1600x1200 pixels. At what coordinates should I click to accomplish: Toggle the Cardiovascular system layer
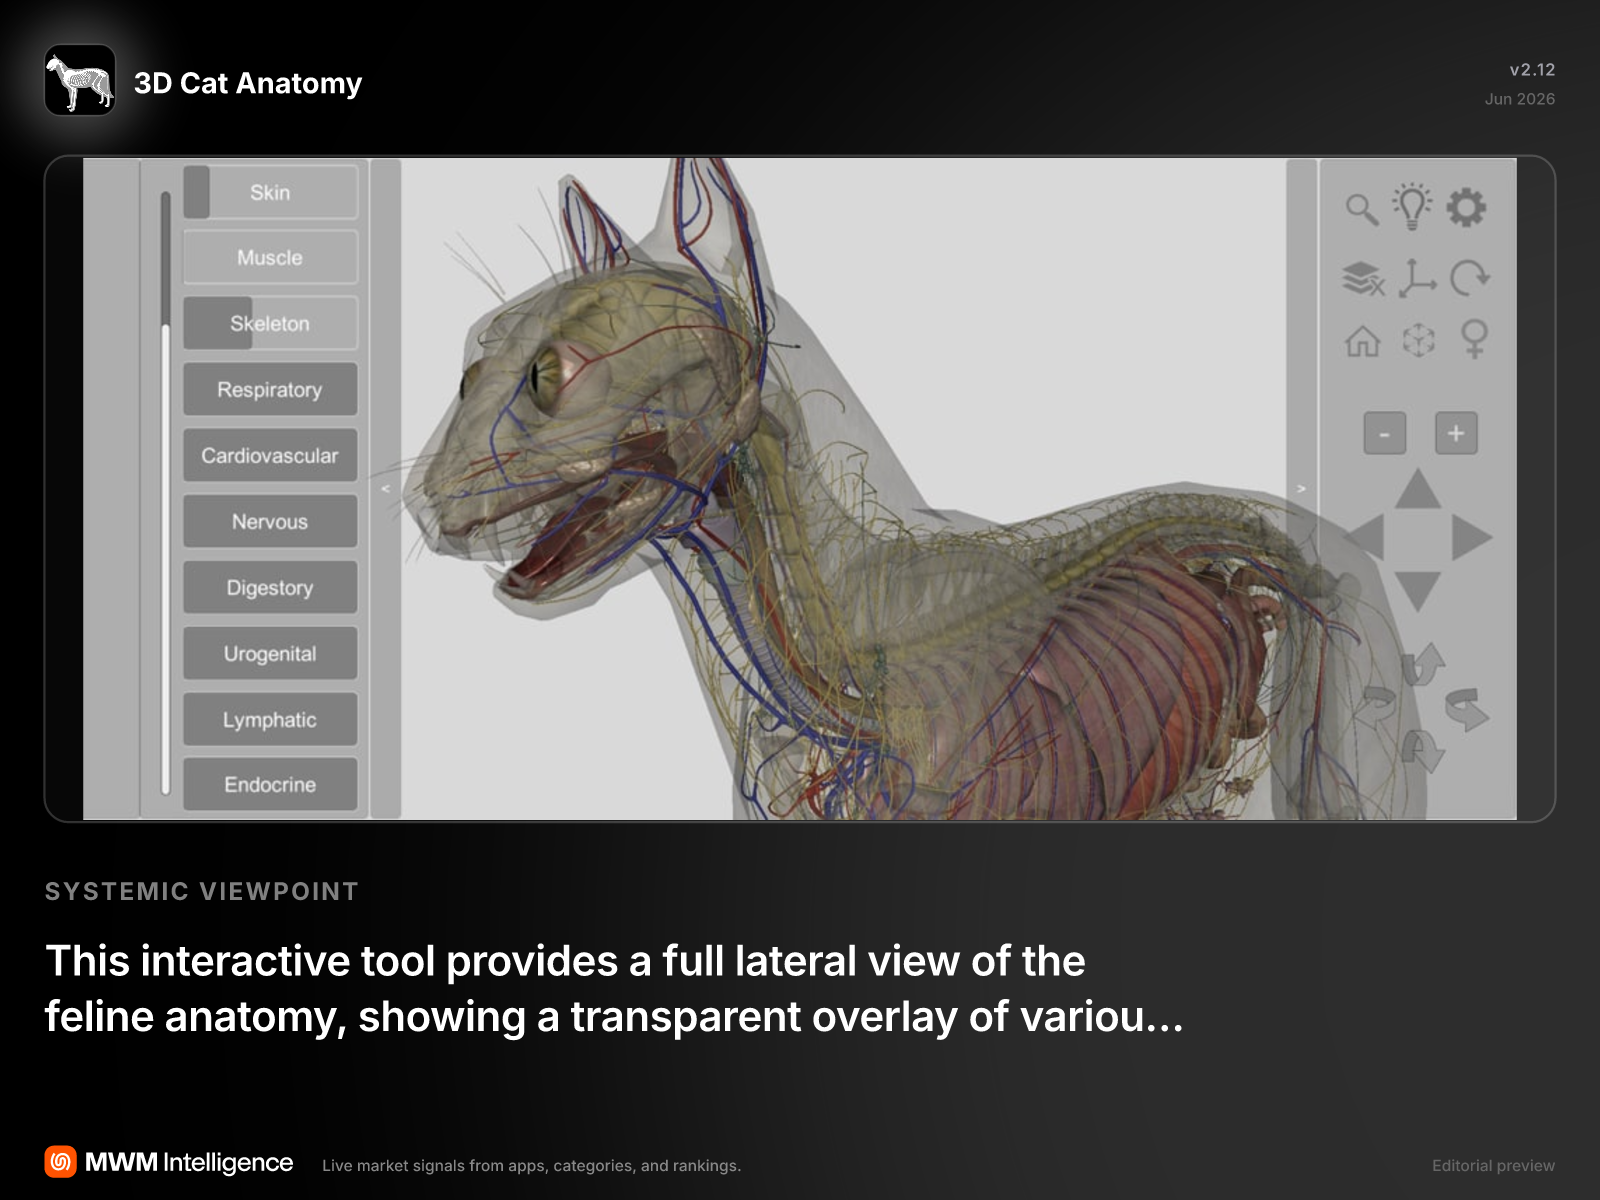(x=270, y=455)
